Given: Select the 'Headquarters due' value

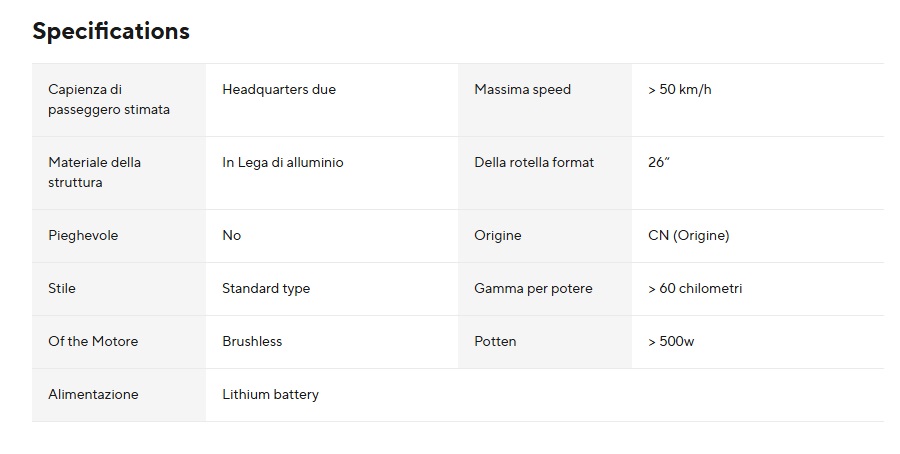Looking at the screenshot, I should click(x=279, y=89).
